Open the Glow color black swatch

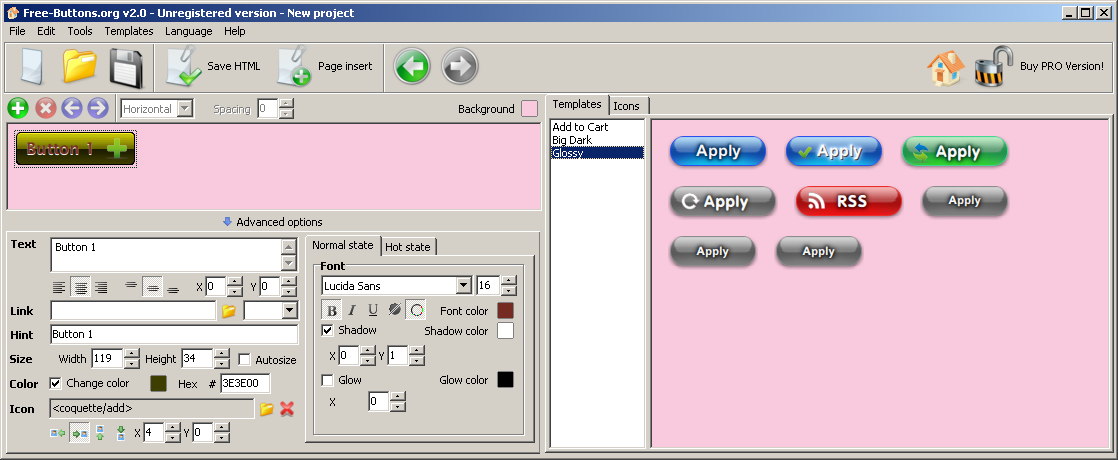pyautogui.click(x=506, y=379)
